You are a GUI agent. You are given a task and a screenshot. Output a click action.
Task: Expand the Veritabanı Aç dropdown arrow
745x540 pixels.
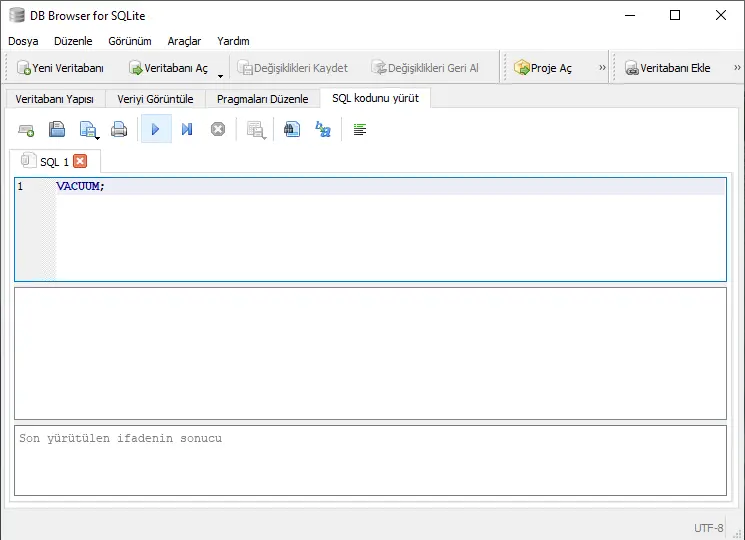[220, 75]
